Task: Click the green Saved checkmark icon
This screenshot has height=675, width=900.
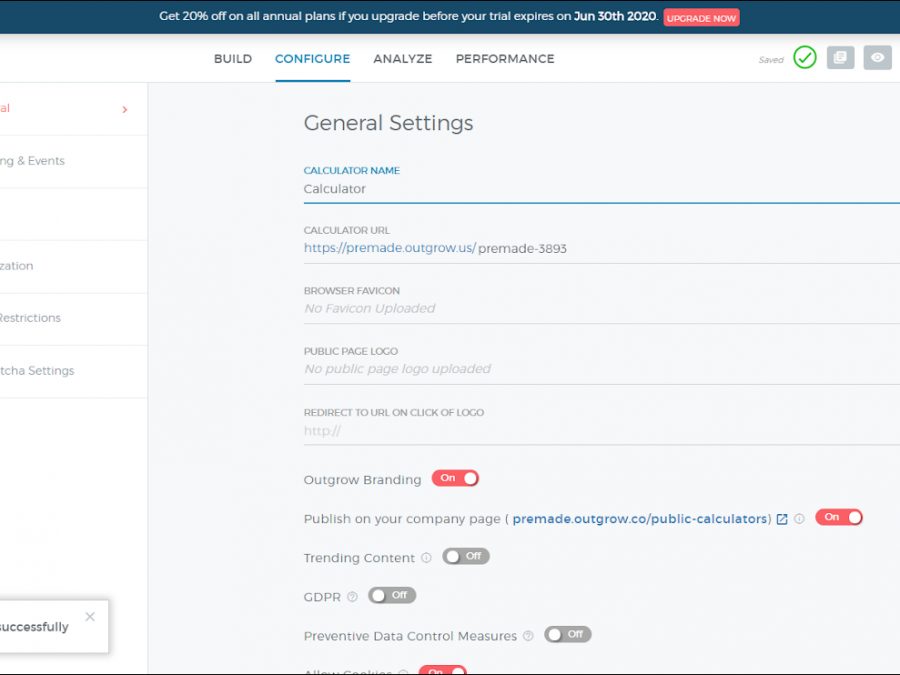Action: 804,58
